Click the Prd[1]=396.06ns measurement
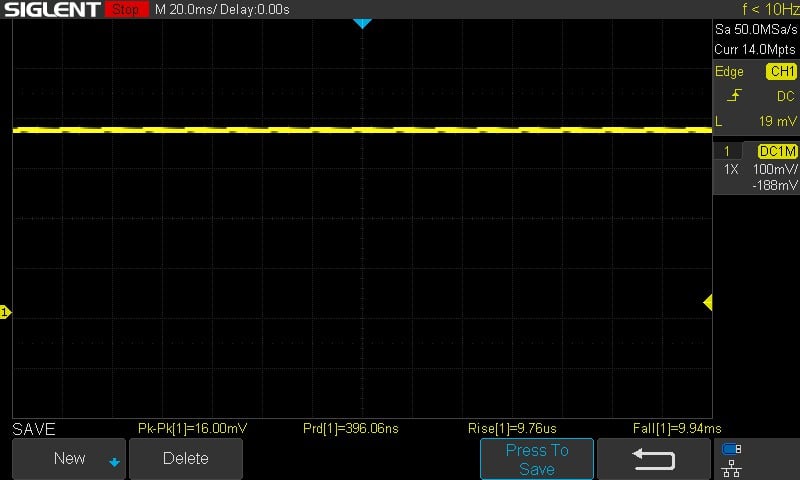 pos(351,428)
